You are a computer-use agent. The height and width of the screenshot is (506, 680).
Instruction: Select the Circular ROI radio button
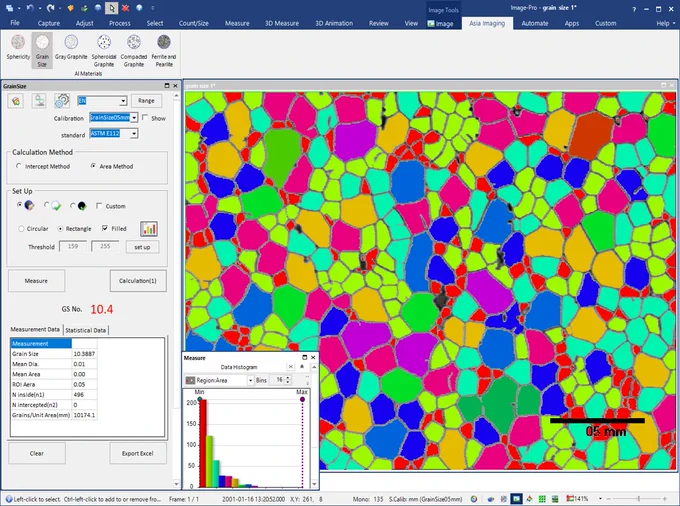coord(21,229)
